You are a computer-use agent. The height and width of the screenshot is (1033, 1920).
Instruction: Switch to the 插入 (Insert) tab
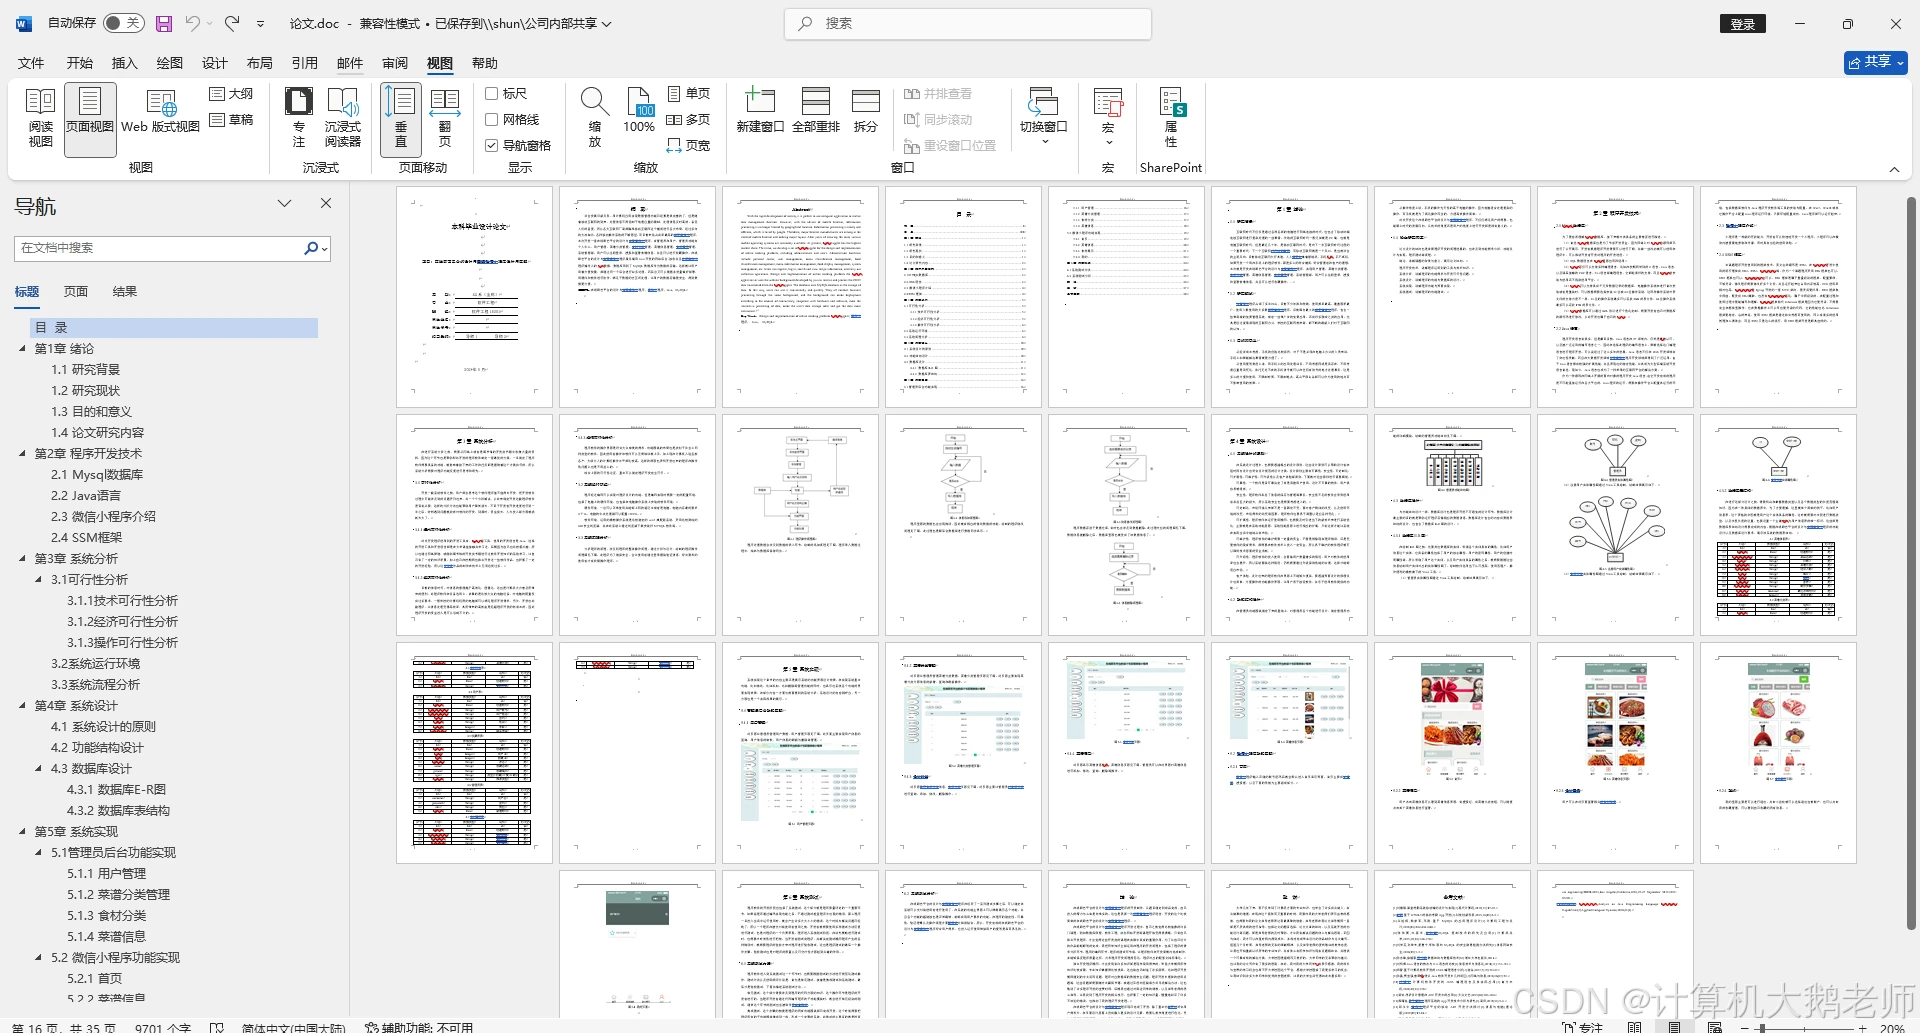click(x=124, y=63)
